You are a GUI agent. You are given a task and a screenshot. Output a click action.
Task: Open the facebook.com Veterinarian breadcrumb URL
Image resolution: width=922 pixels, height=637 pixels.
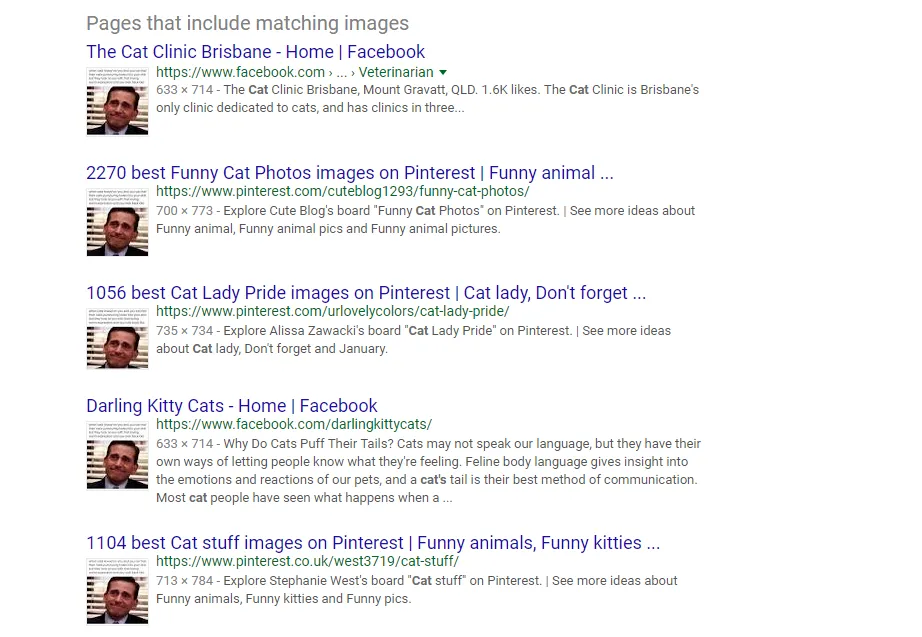[x=295, y=72]
